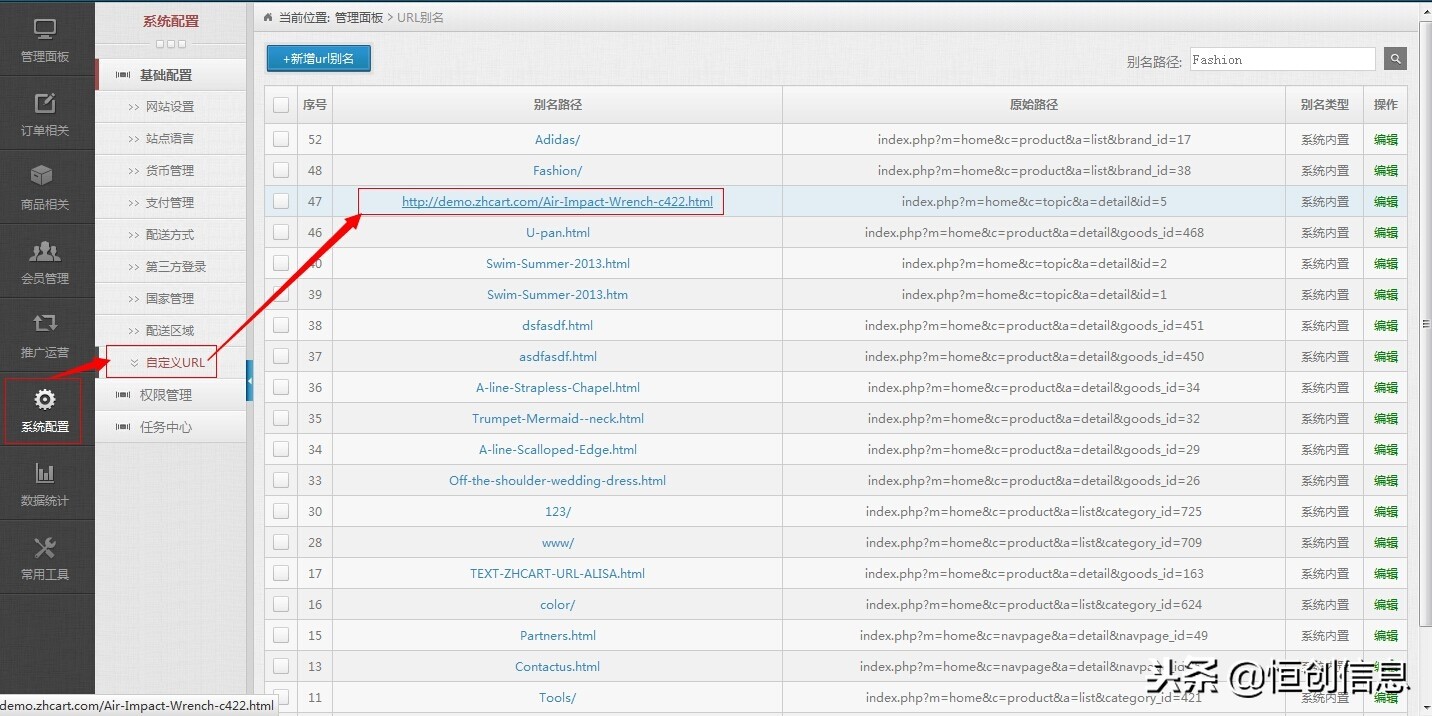Open 第三方登录 submenu item

176,267
